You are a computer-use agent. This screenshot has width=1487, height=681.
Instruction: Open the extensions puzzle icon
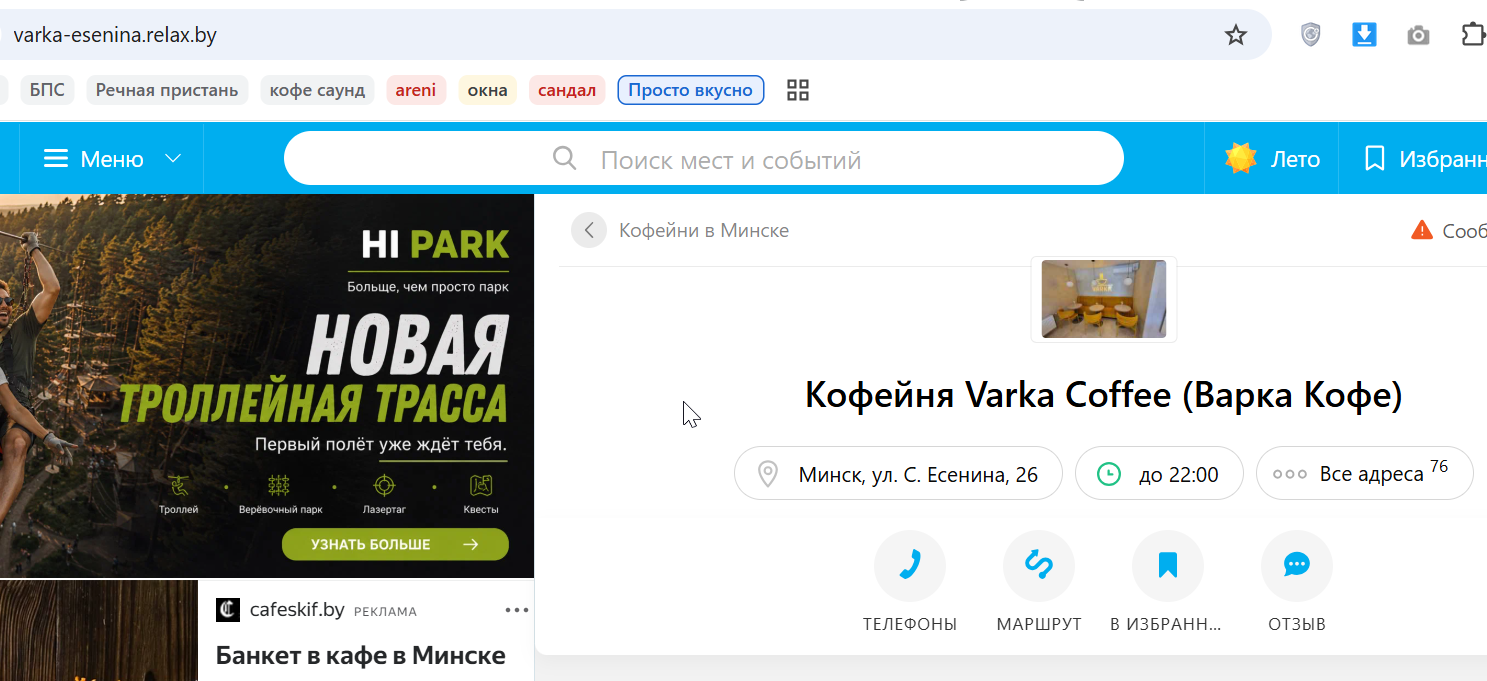(1473, 35)
